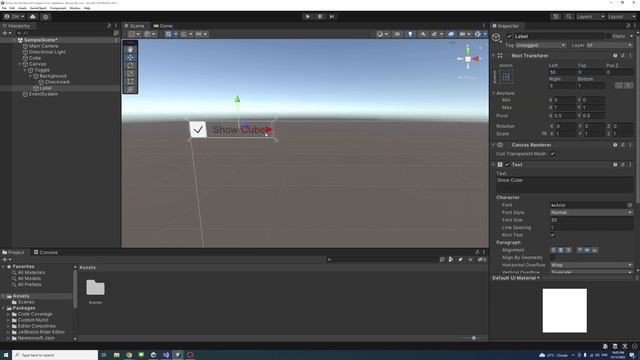Image resolution: width=640 pixels, height=360 pixels.
Task: Select Scenes under Assets in Project tree
Action: (x=26, y=302)
